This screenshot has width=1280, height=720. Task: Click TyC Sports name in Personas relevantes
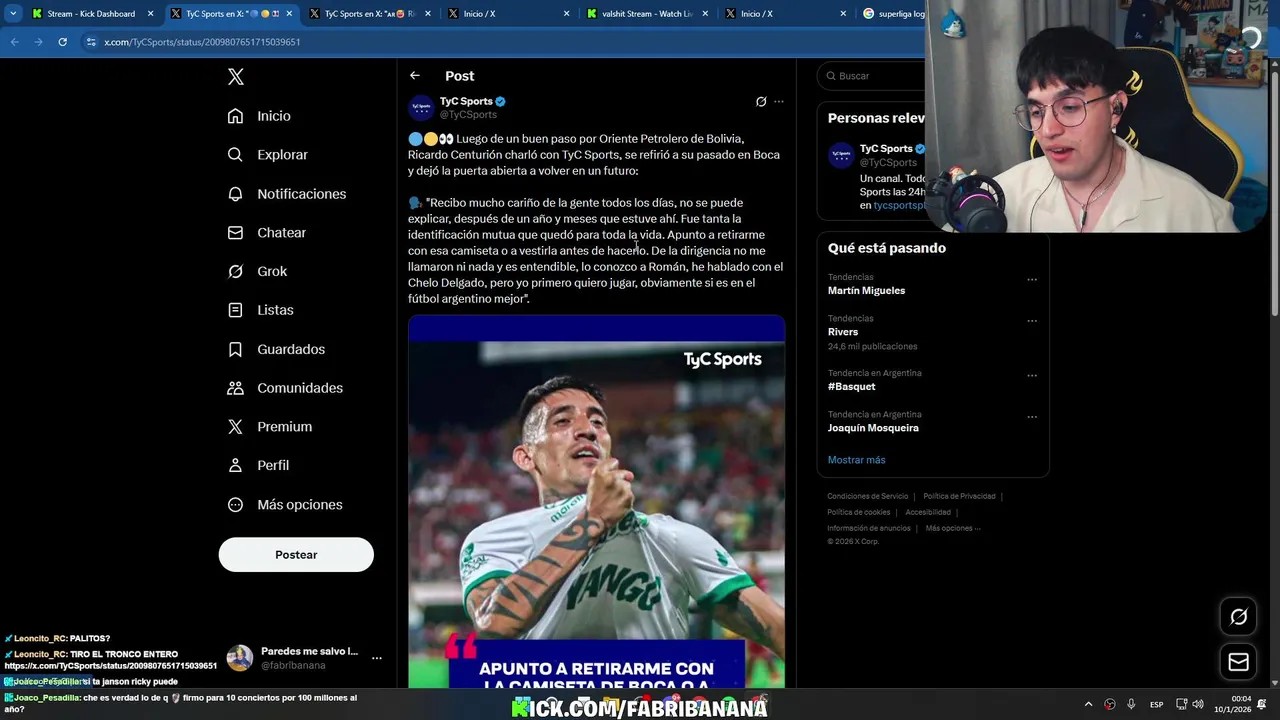pyautogui.click(x=886, y=149)
